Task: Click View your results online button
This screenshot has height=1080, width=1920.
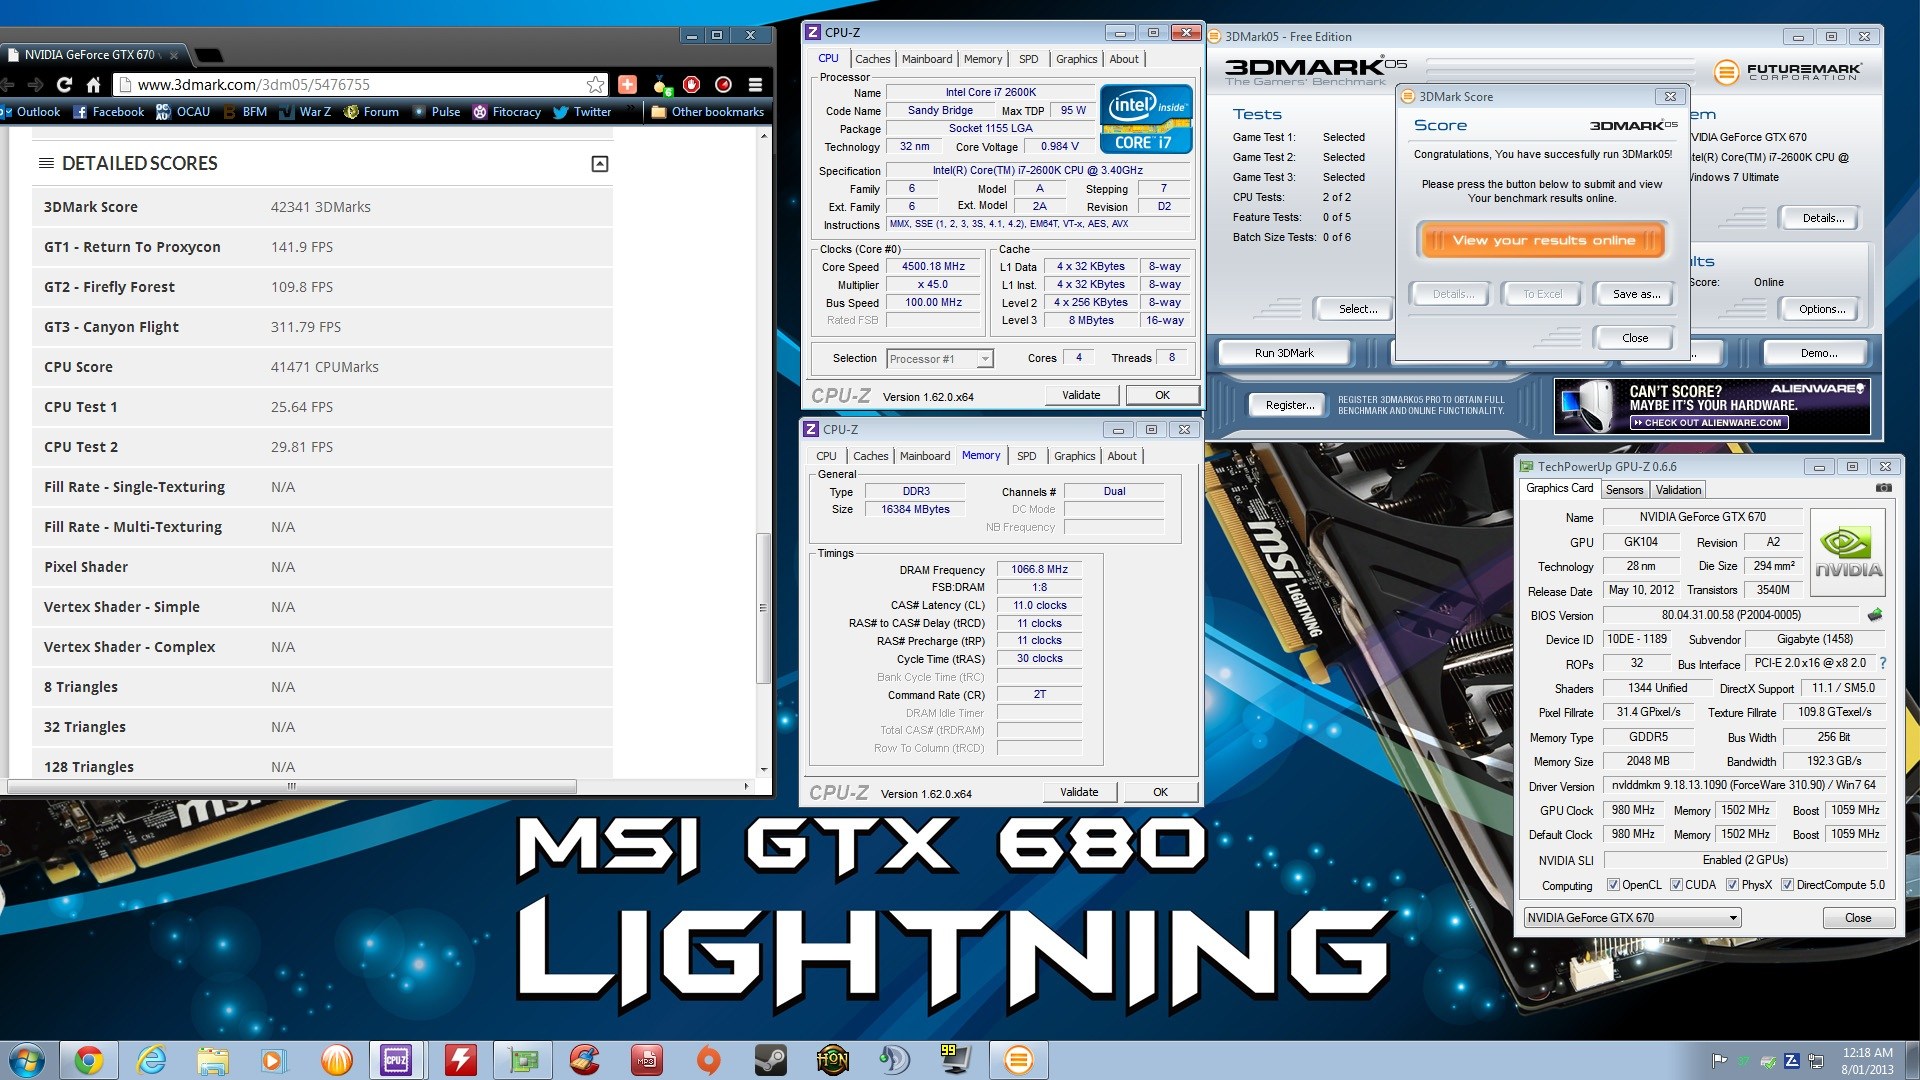Action: pyautogui.click(x=1543, y=240)
